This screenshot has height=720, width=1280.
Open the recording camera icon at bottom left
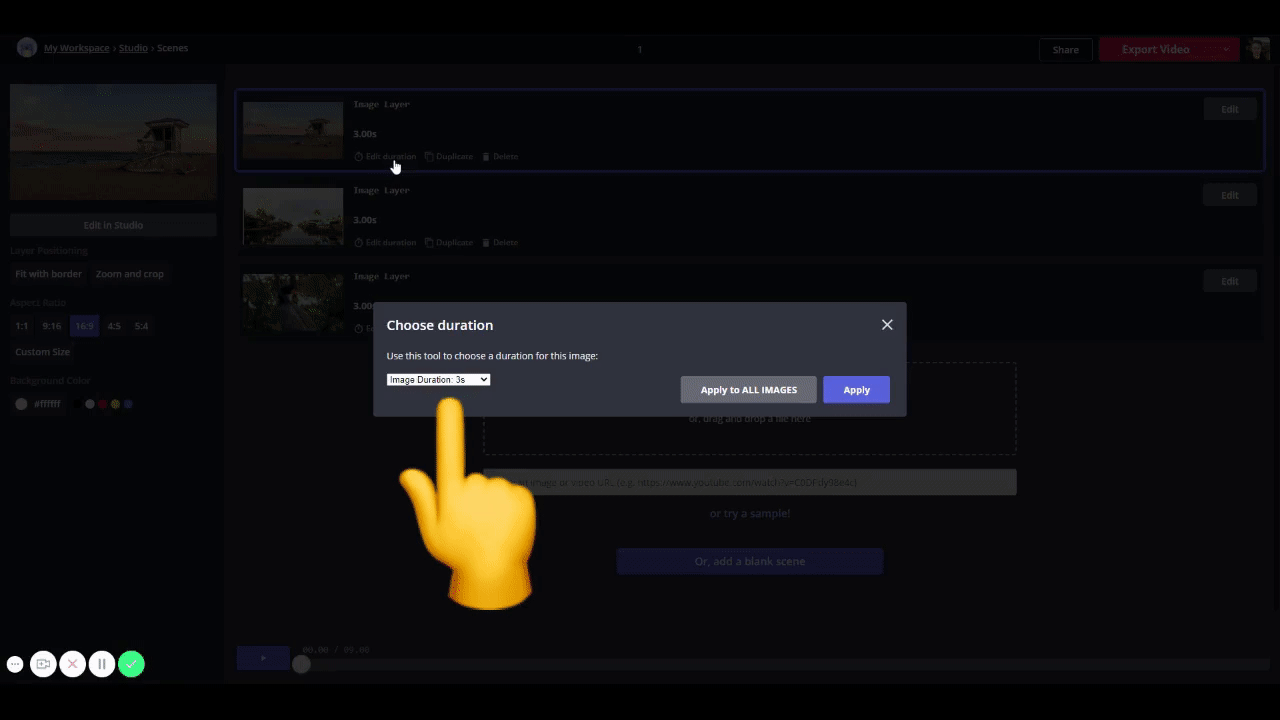(43, 664)
